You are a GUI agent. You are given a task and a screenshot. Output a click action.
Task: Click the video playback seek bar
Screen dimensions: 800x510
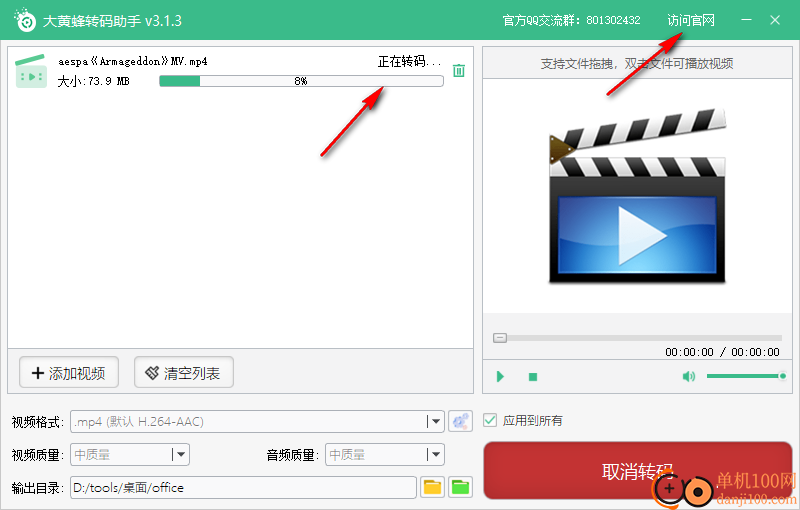tap(637, 338)
